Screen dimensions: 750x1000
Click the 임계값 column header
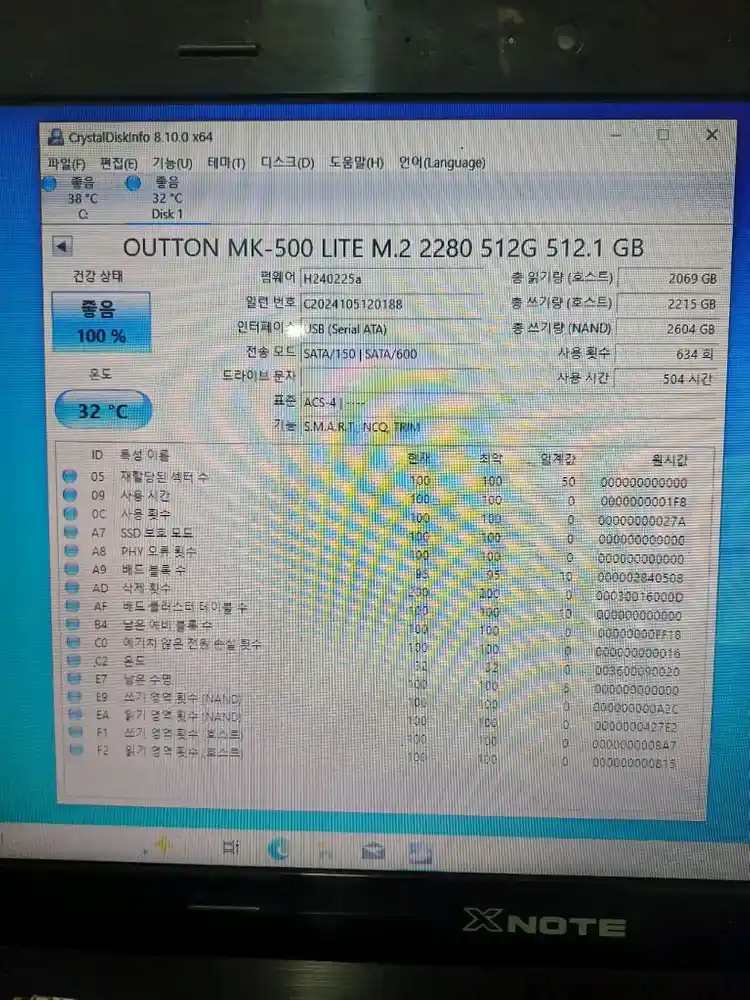click(558, 459)
